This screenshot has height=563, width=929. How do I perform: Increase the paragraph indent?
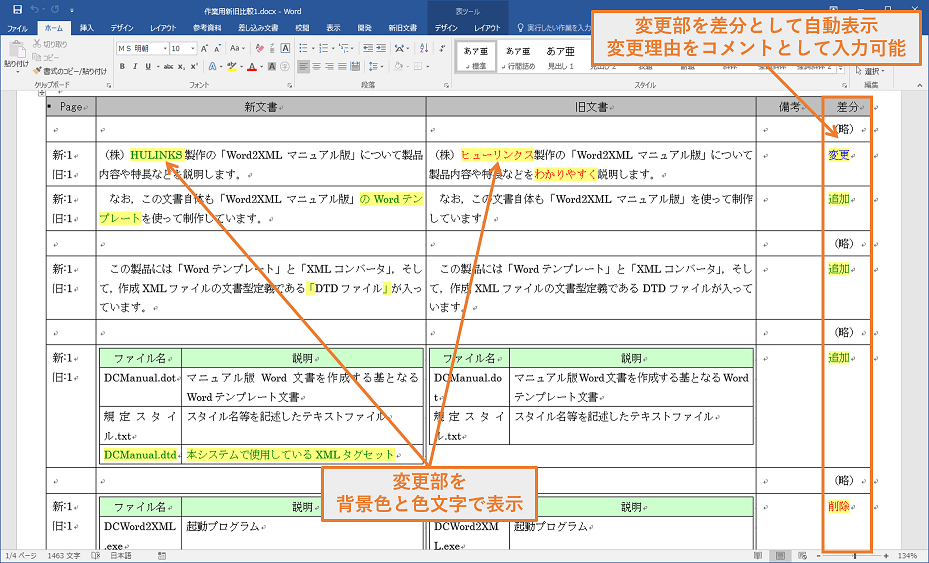click(x=381, y=48)
